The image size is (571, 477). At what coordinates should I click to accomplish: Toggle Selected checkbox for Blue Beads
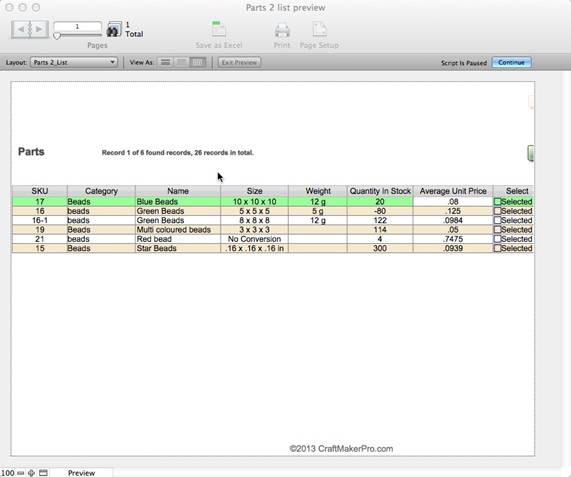(497, 202)
